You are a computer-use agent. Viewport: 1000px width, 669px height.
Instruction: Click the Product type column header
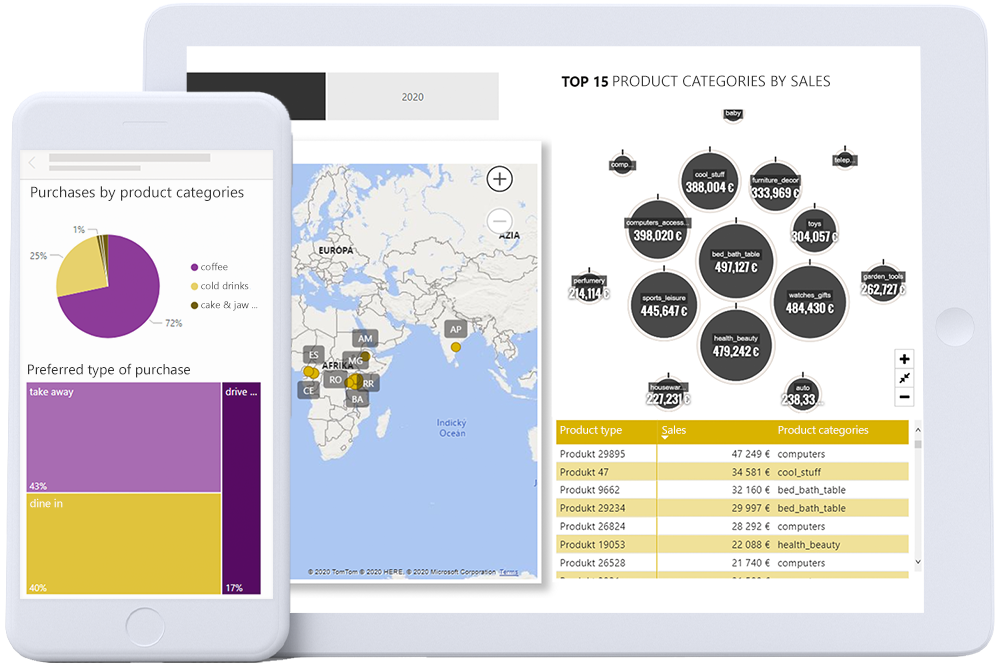point(591,430)
